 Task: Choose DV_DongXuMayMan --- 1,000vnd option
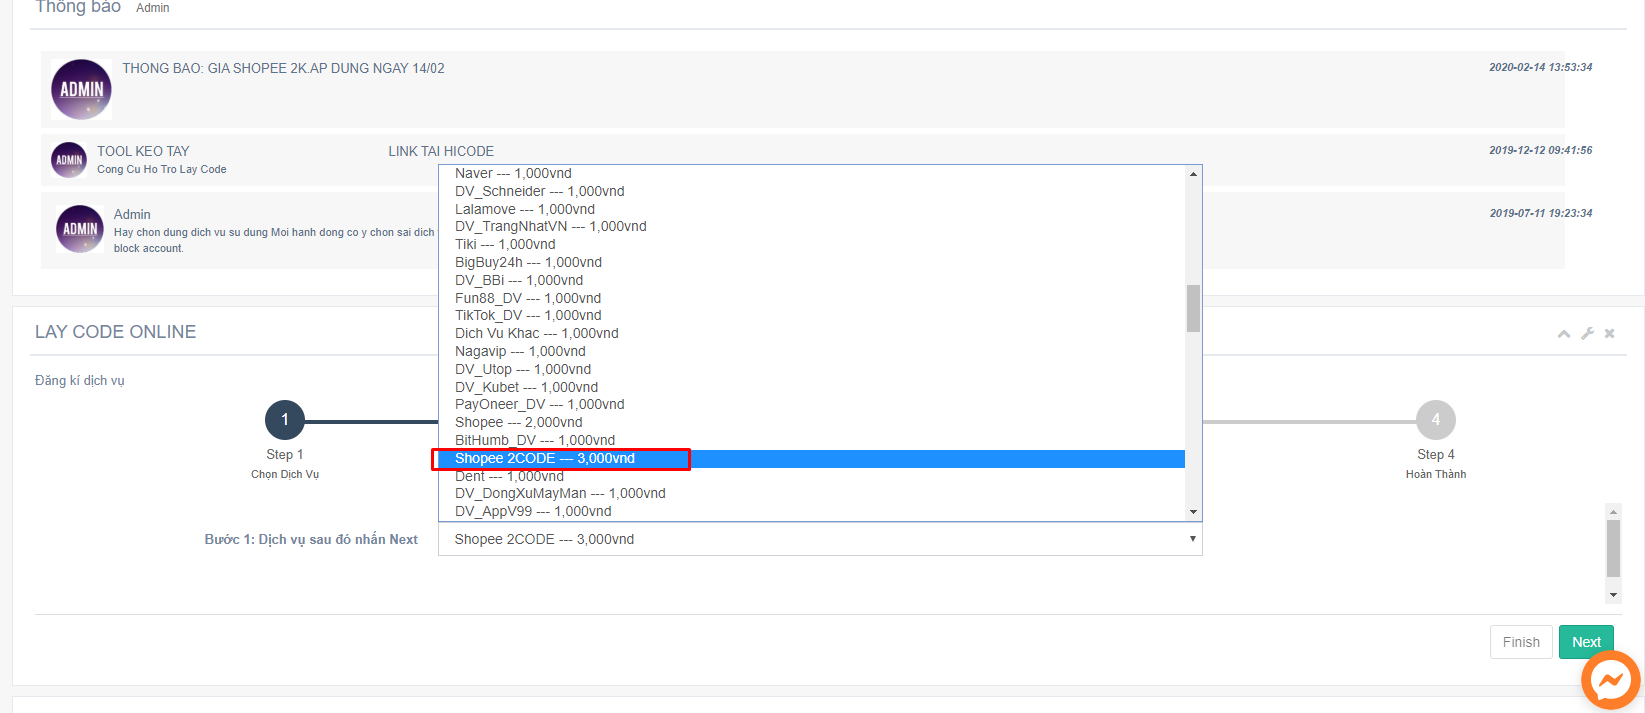coord(812,493)
